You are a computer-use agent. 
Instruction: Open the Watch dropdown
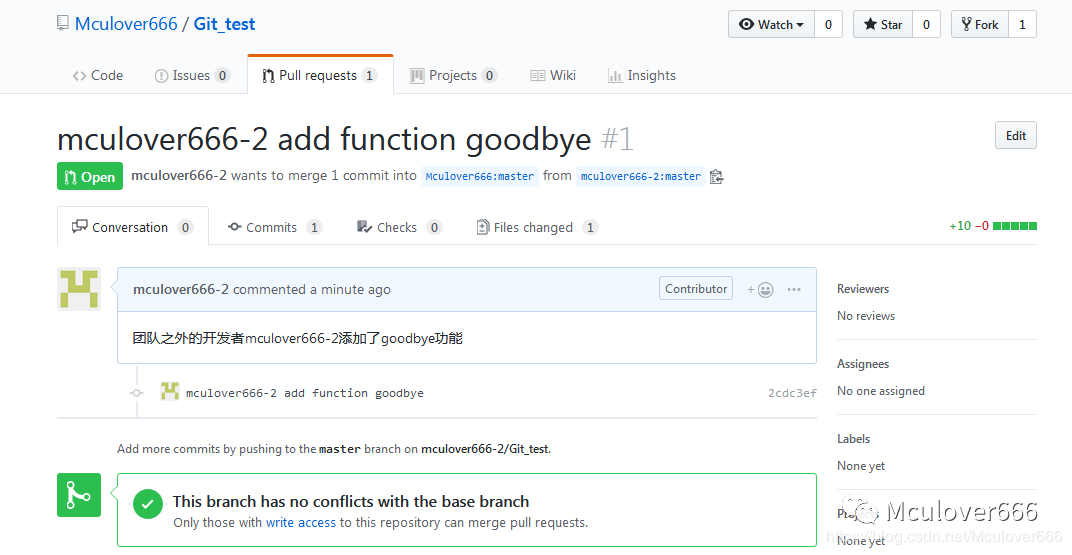click(771, 25)
